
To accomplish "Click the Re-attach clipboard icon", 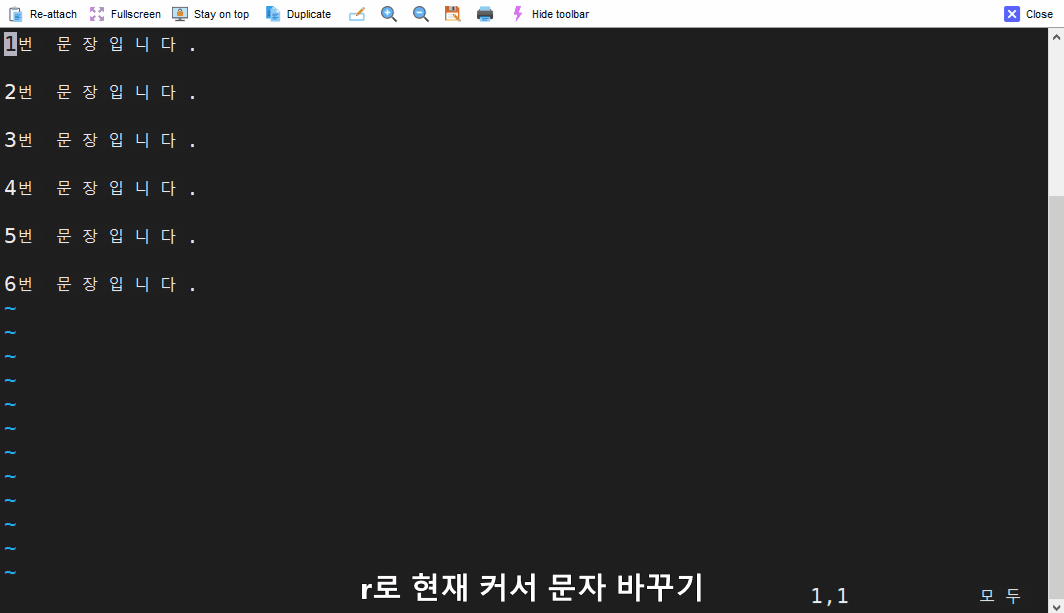I will click(16, 14).
